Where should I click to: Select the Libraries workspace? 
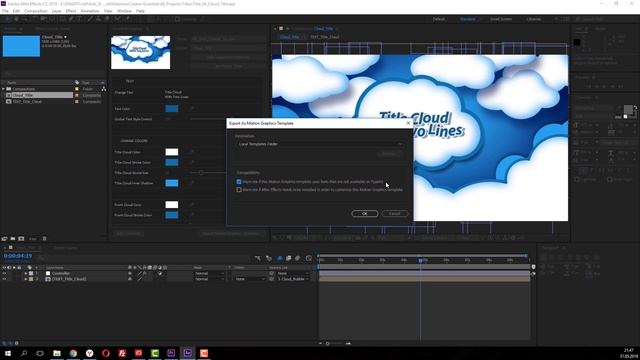[x=533, y=19]
